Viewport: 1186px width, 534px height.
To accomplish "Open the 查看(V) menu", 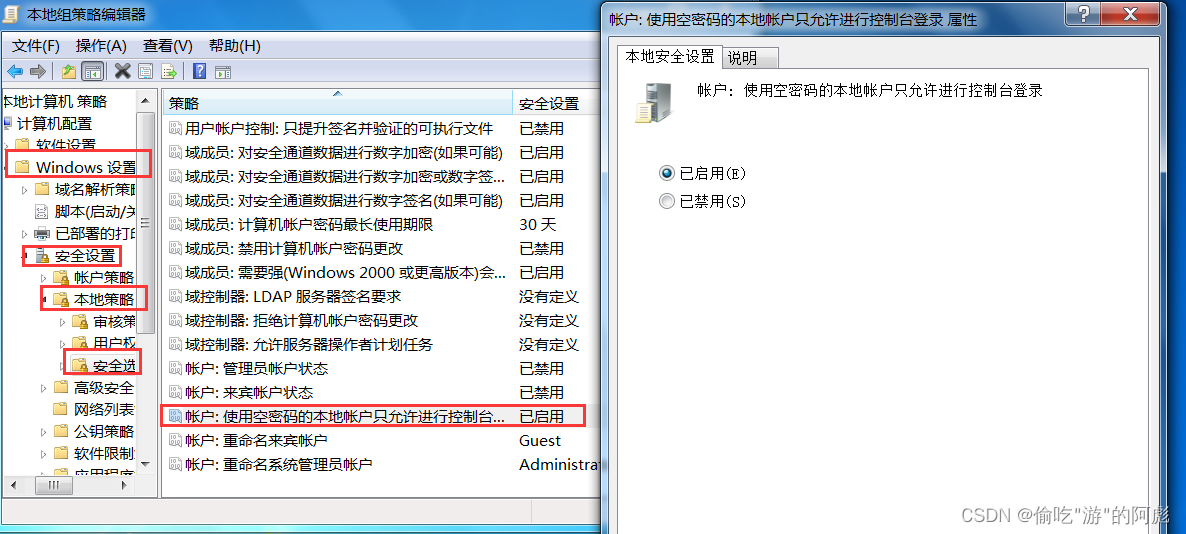I will (x=167, y=45).
